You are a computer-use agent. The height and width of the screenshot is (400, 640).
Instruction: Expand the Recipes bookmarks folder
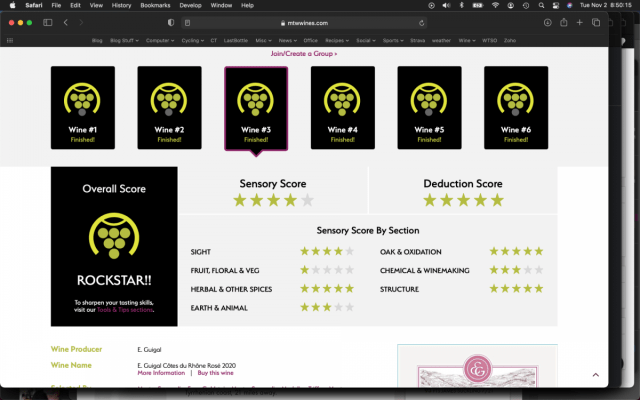[x=337, y=40]
